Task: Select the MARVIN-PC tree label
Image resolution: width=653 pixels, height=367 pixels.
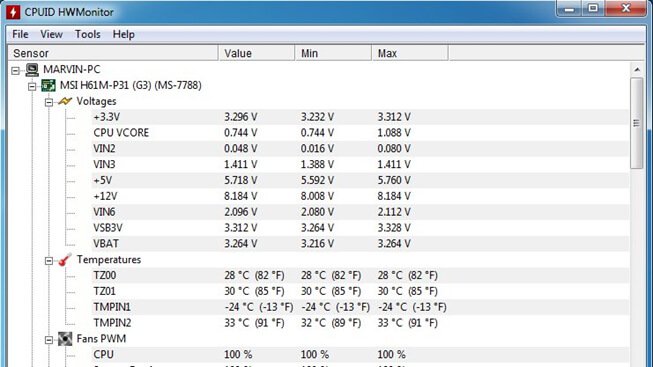Action: (x=72, y=69)
